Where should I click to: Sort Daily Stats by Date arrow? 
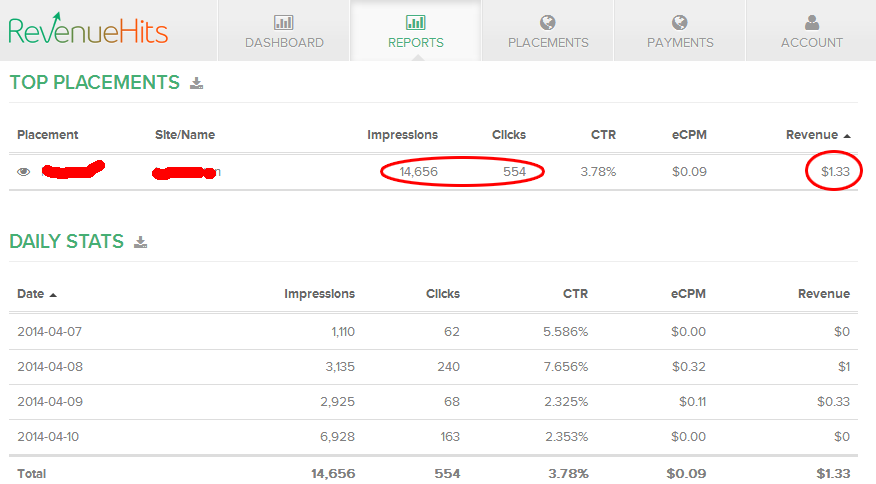[53, 294]
